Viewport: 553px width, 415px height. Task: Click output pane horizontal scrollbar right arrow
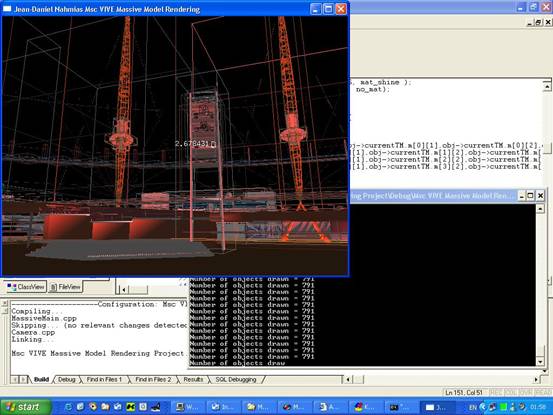click(536, 380)
